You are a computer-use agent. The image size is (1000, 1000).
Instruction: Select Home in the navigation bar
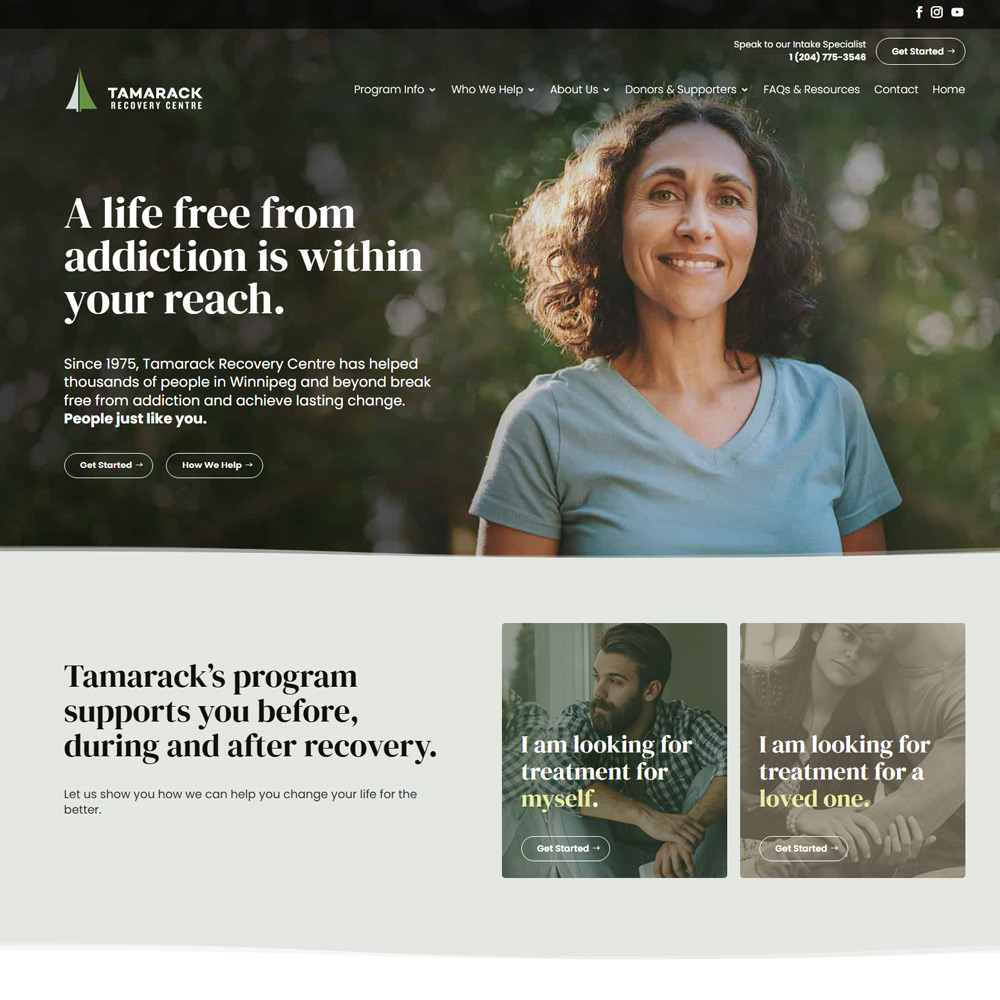pos(948,89)
